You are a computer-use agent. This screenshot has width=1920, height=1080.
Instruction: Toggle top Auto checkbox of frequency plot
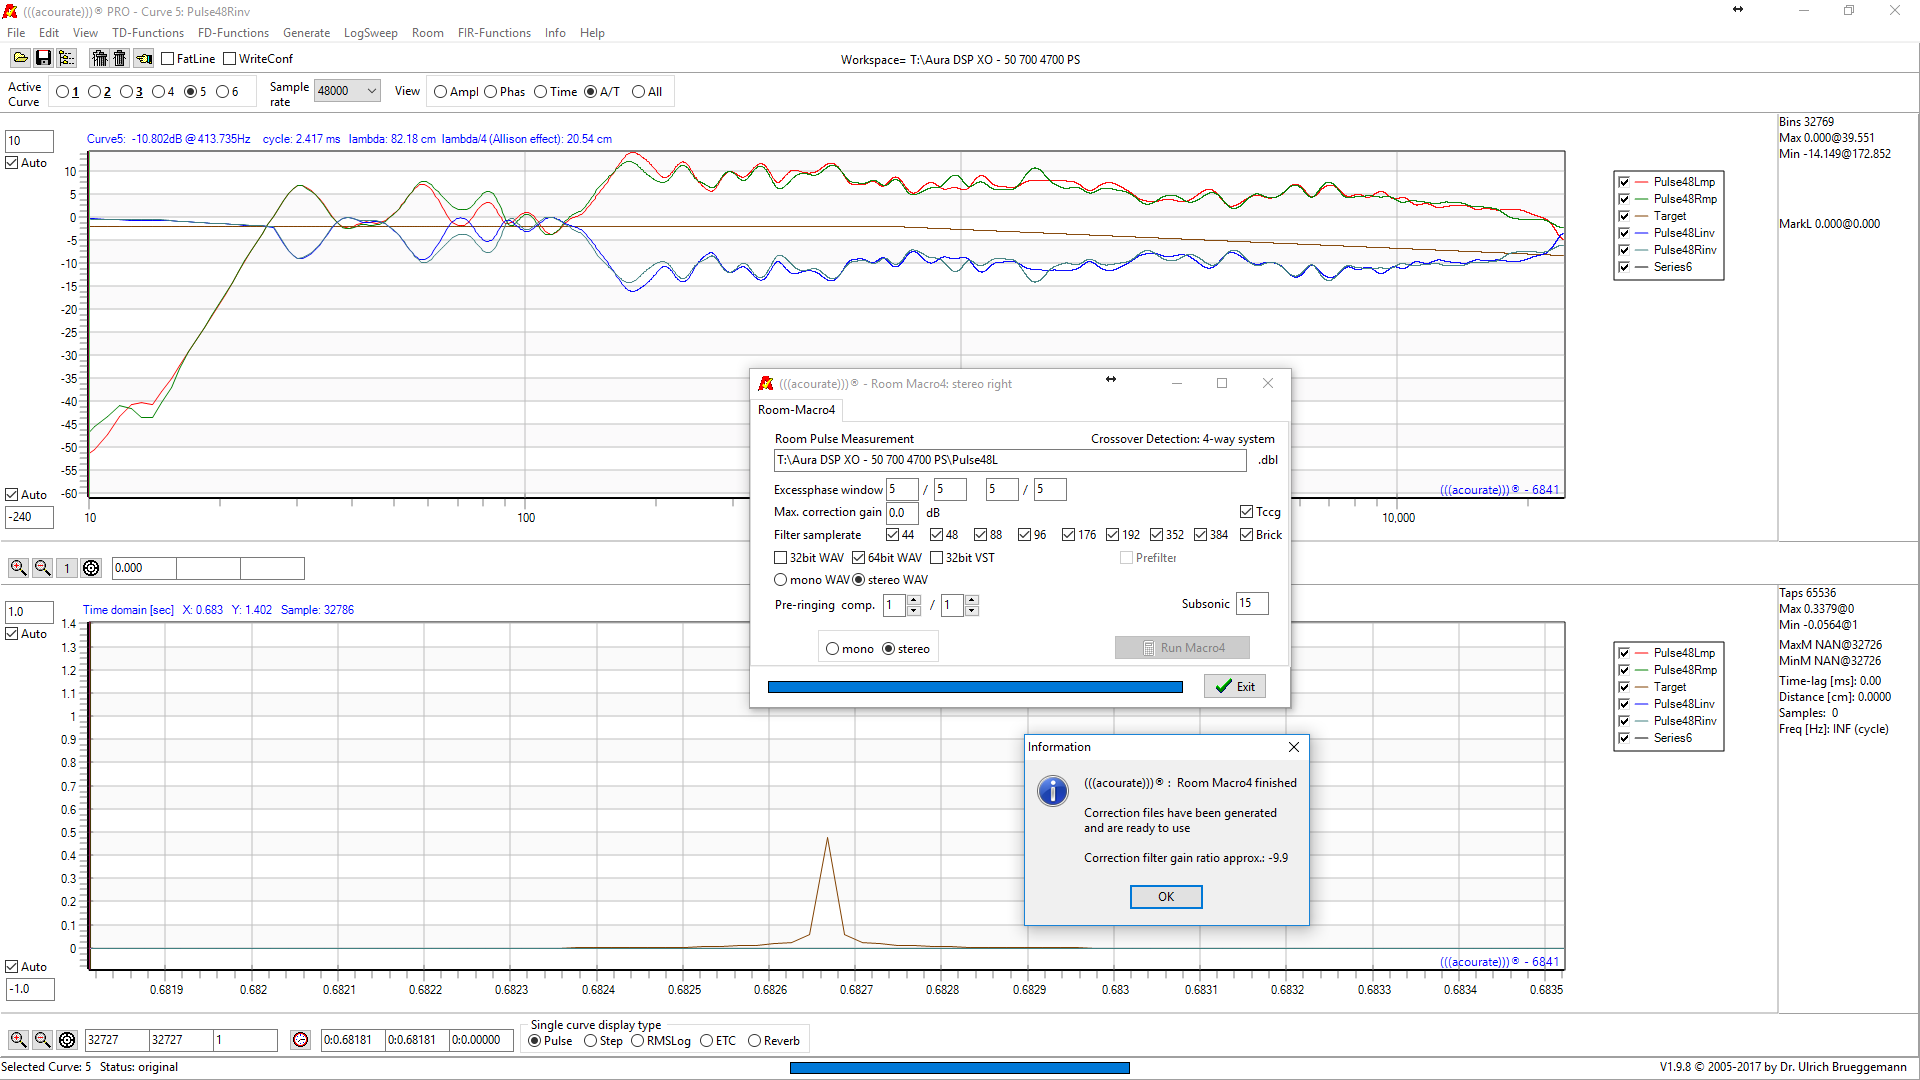tap(12, 163)
